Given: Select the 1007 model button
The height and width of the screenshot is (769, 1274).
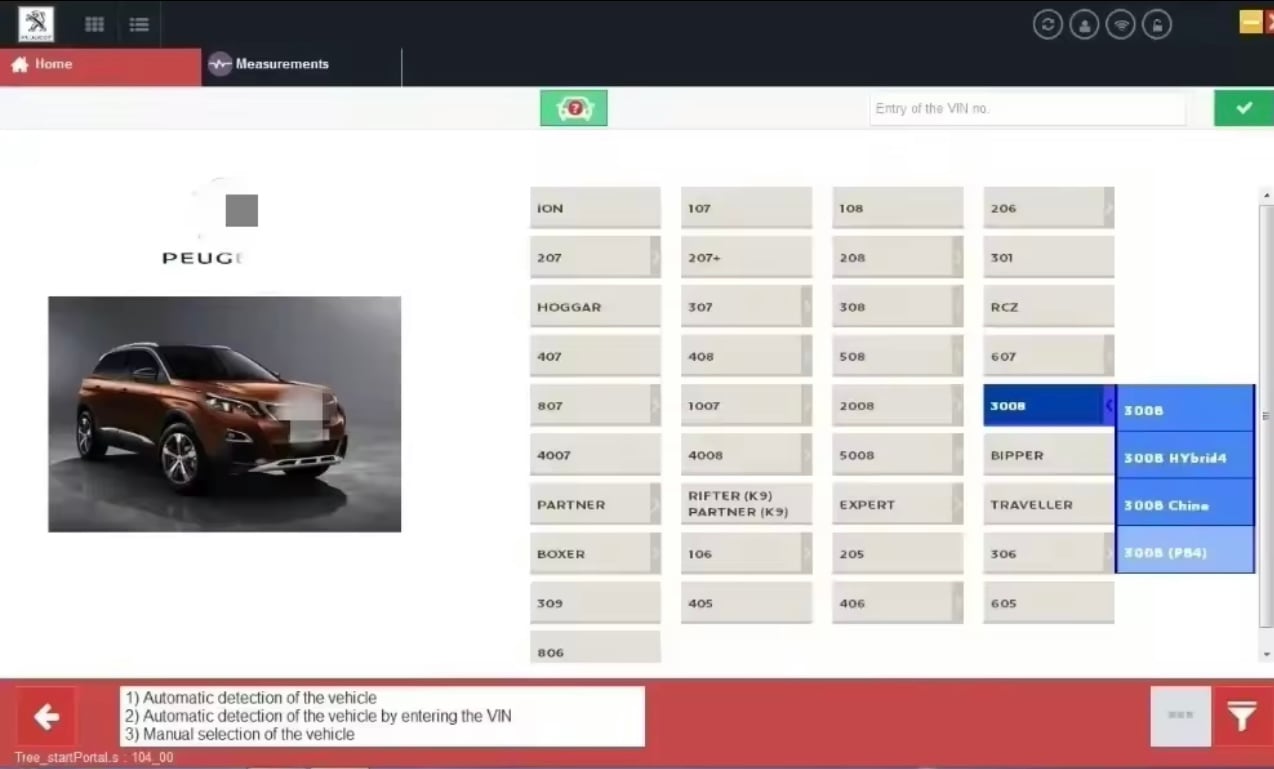Looking at the screenshot, I should (746, 405).
